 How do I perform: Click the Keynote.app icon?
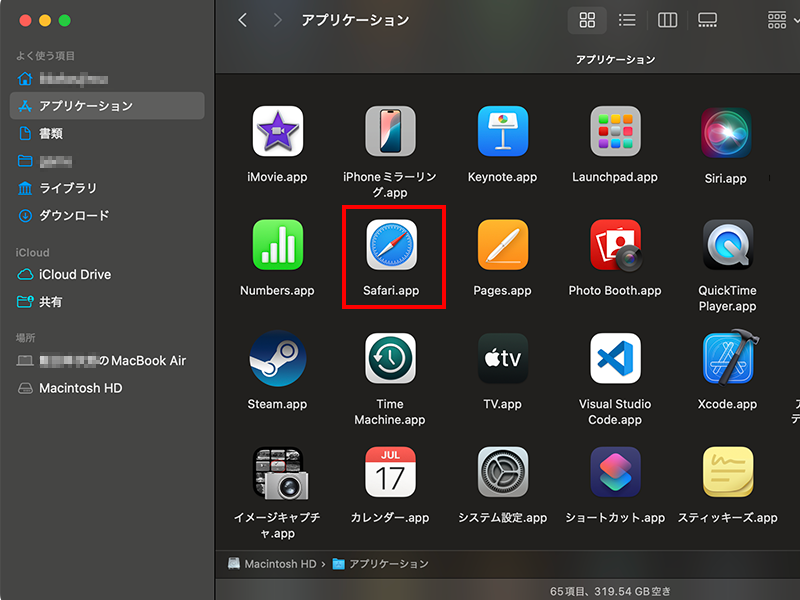pyautogui.click(x=503, y=131)
